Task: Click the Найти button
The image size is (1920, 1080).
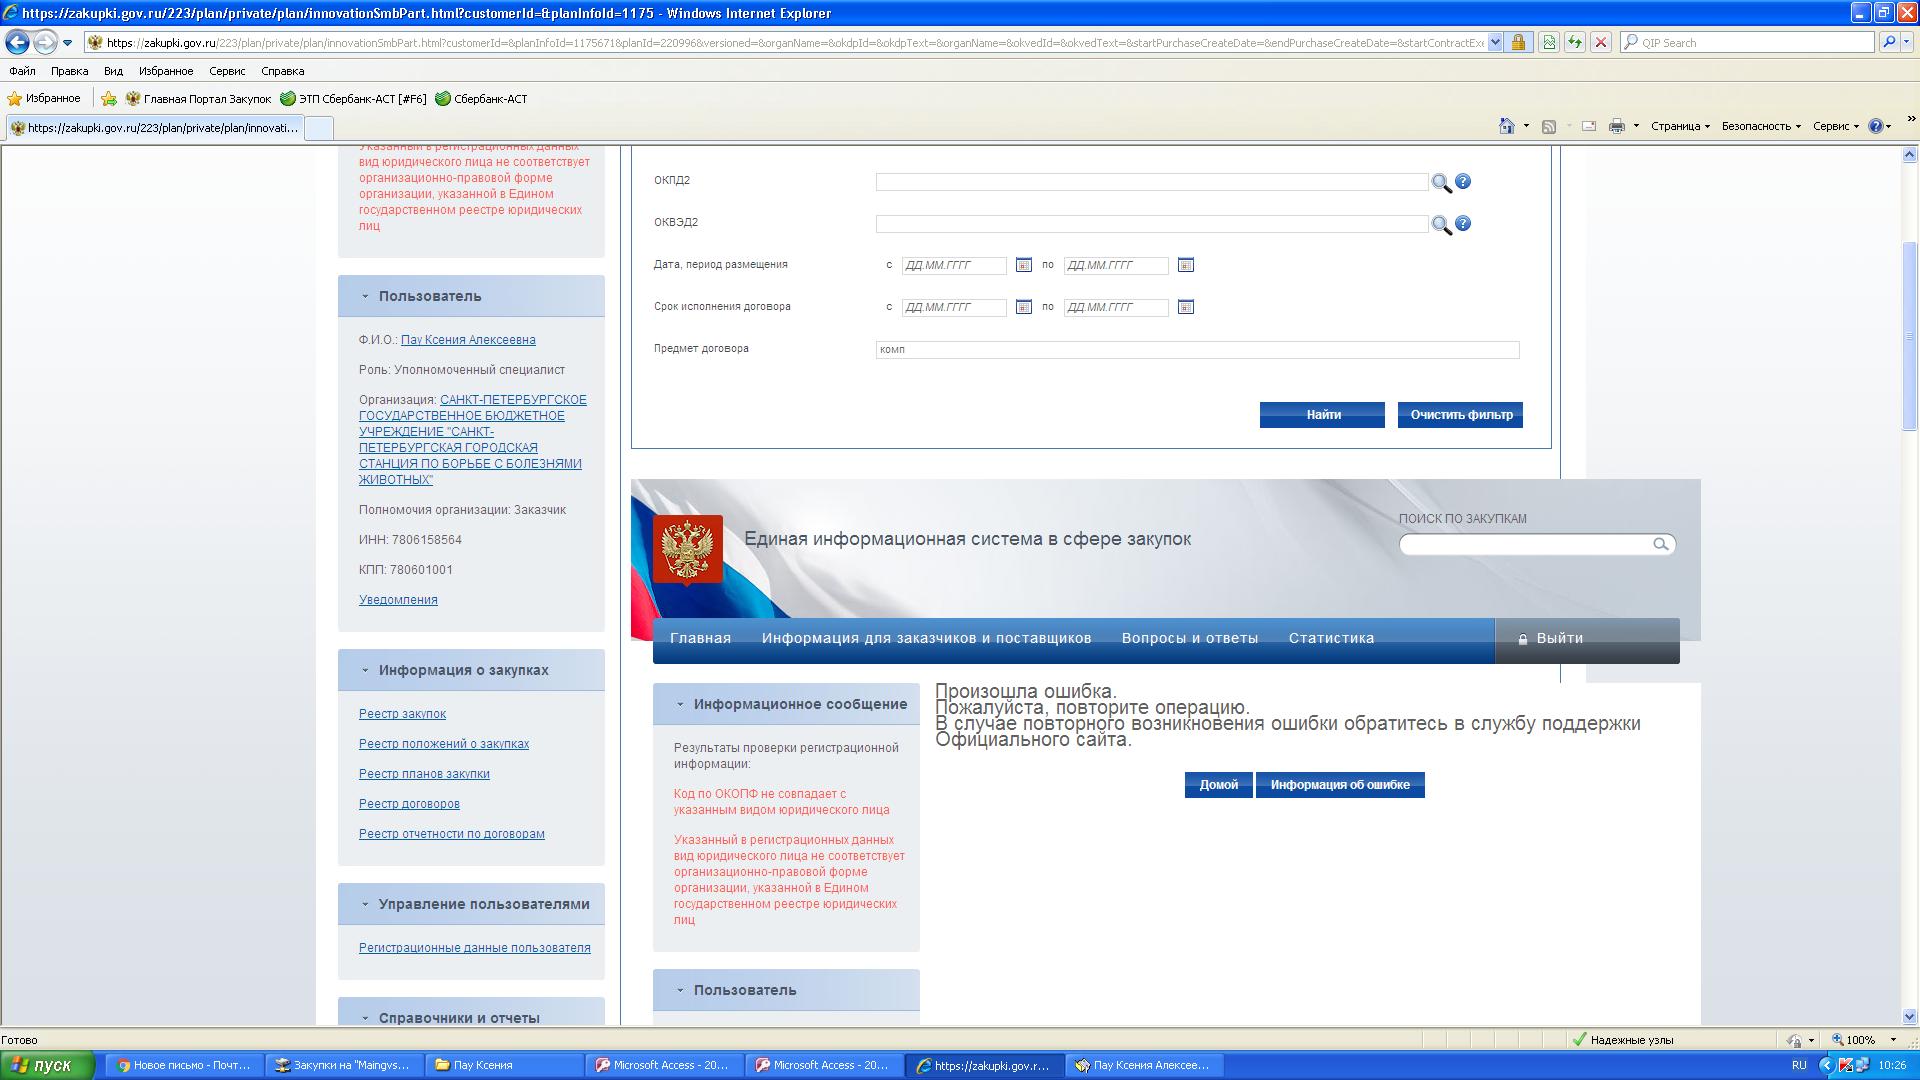Action: (1322, 415)
